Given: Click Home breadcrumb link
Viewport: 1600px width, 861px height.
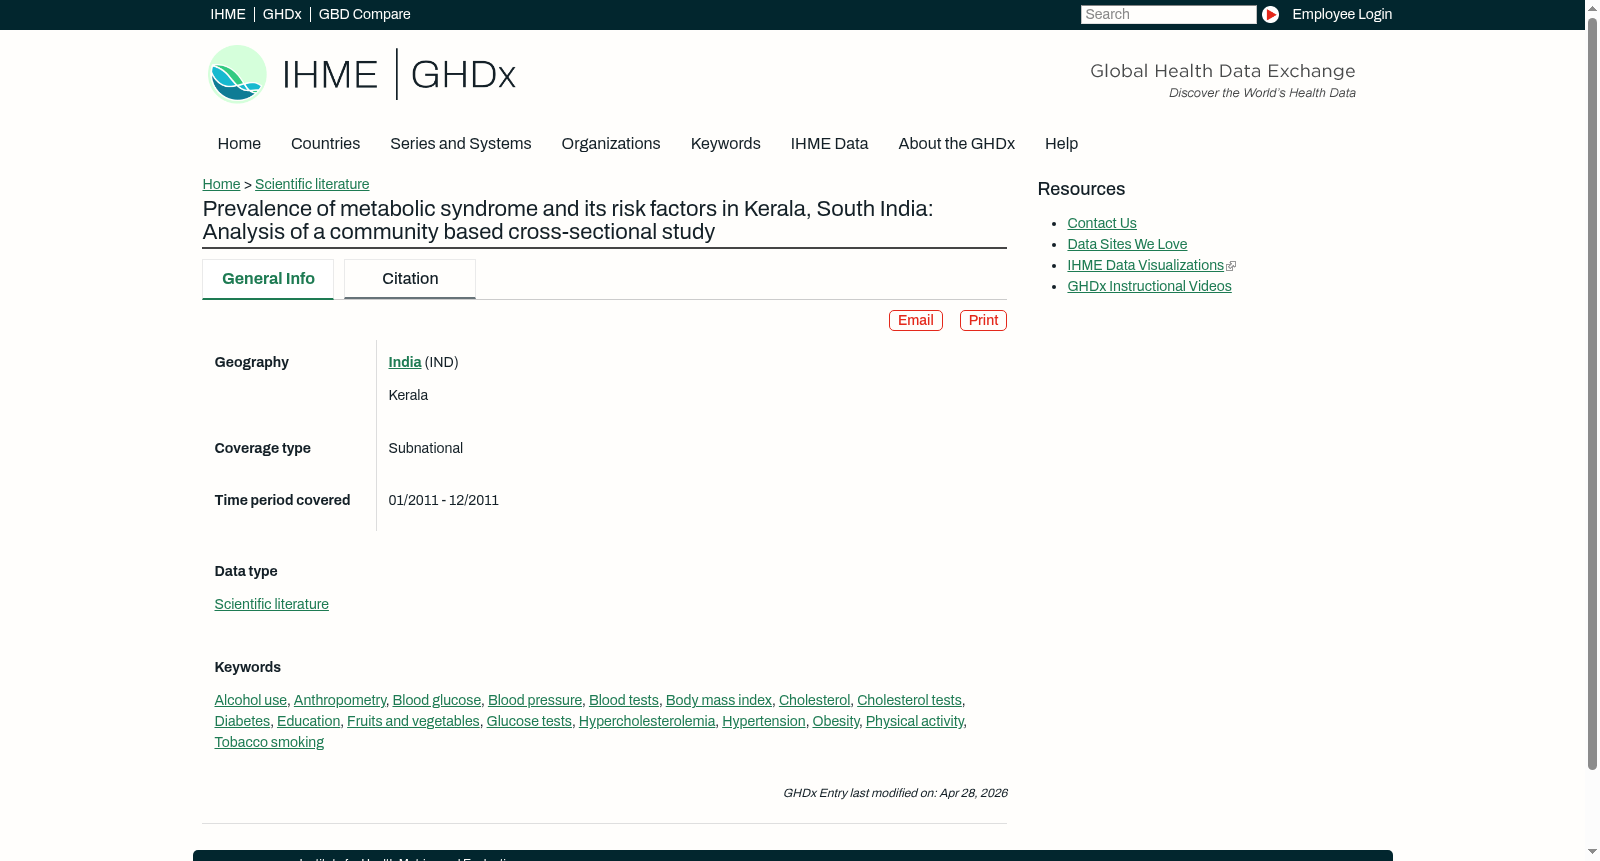Looking at the screenshot, I should pos(221,184).
